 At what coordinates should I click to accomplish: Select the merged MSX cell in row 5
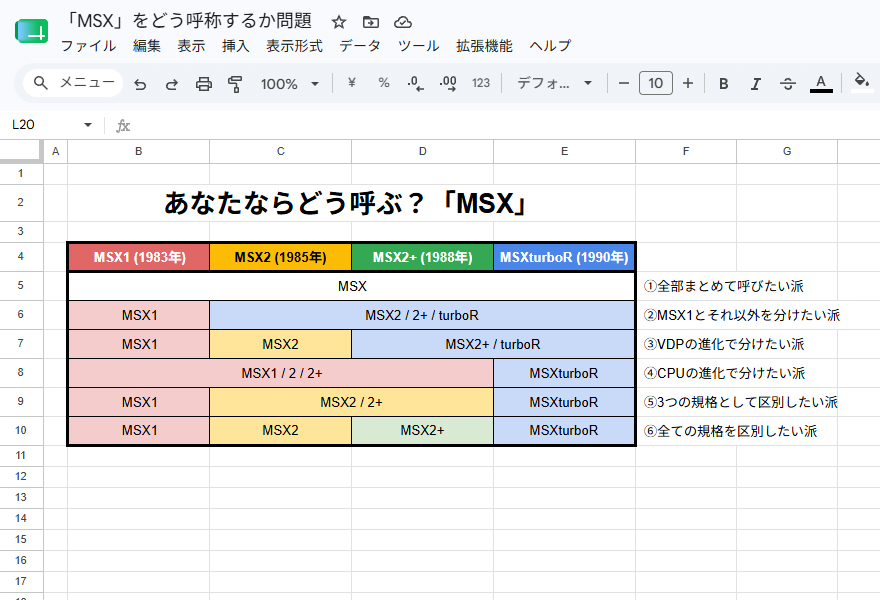[352, 286]
